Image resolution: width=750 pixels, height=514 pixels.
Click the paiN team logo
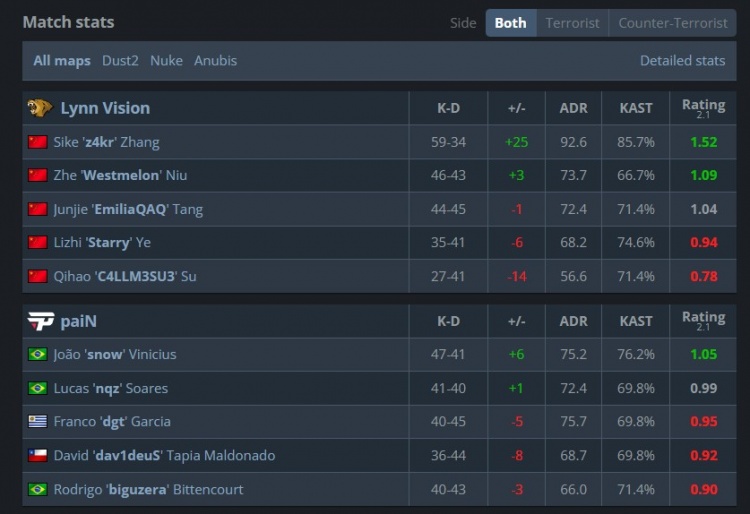40,321
